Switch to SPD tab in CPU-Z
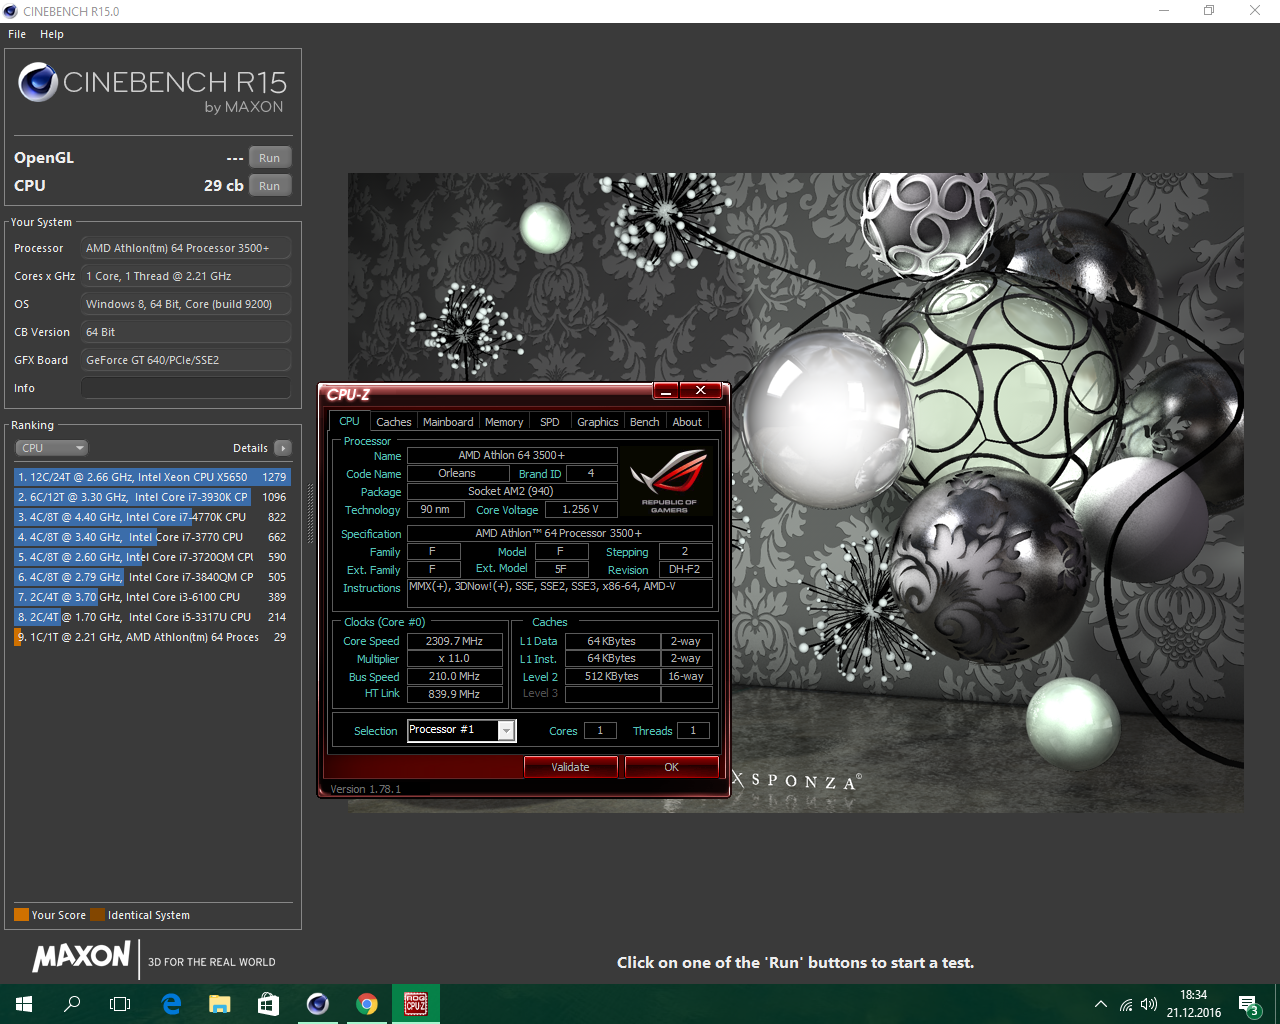Image resolution: width=1280 pixels, height=1024 pixels. (550, 422)
